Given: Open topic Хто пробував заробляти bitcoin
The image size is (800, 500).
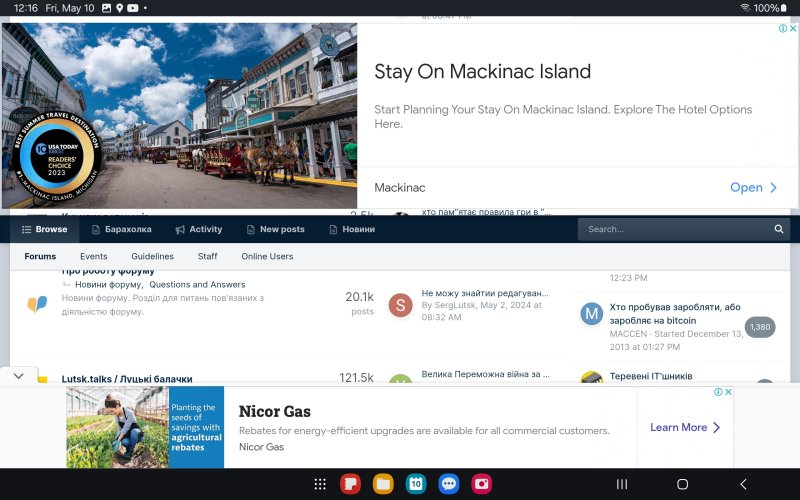Looking at the screenshot, I should point(675,314).
